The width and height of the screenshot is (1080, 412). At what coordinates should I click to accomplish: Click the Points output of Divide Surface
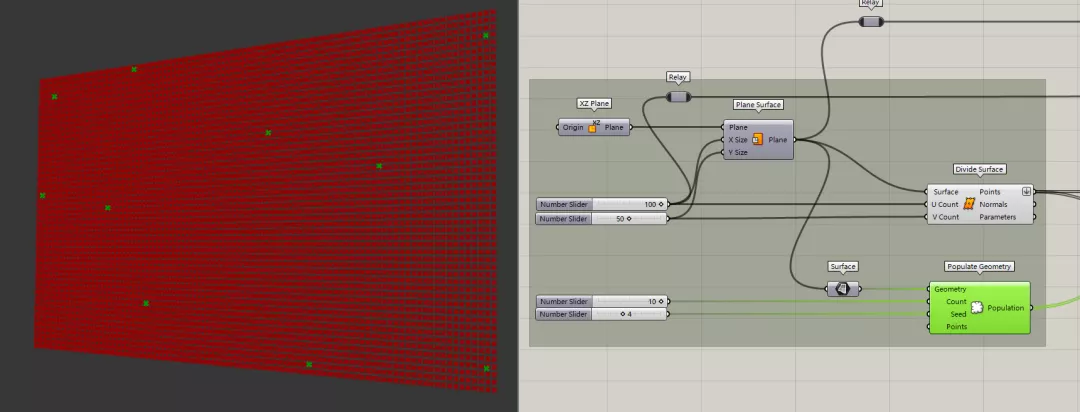[x=990, y=192]
